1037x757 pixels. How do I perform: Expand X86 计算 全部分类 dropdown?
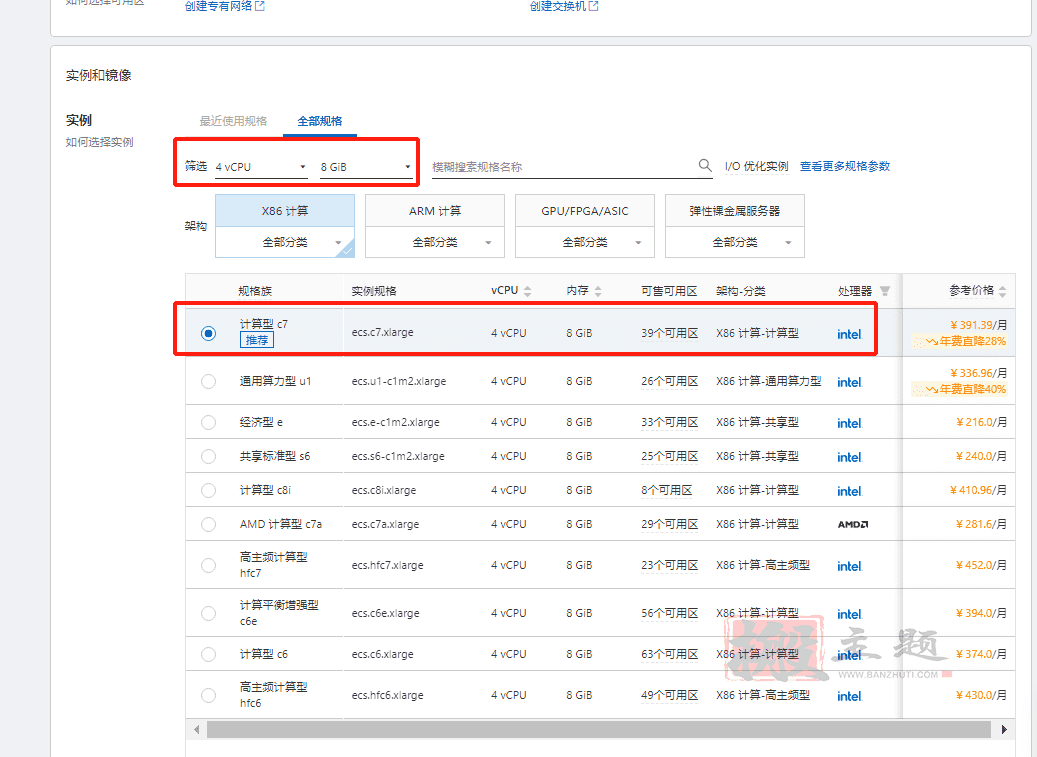click(x=285, y=243)
